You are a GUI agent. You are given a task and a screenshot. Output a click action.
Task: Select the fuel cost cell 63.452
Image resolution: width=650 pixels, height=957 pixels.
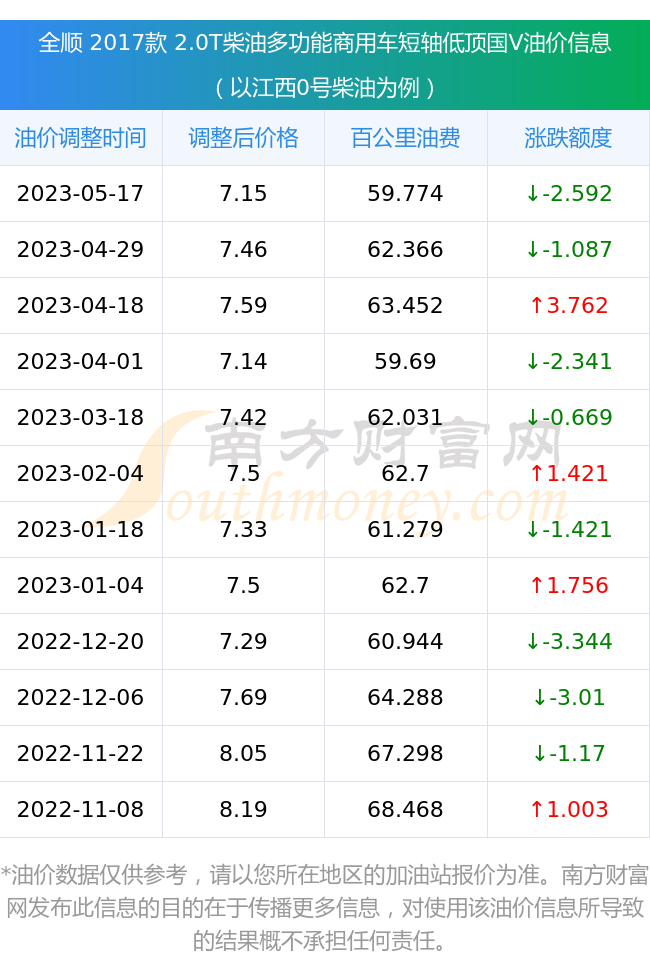(405, 305)
